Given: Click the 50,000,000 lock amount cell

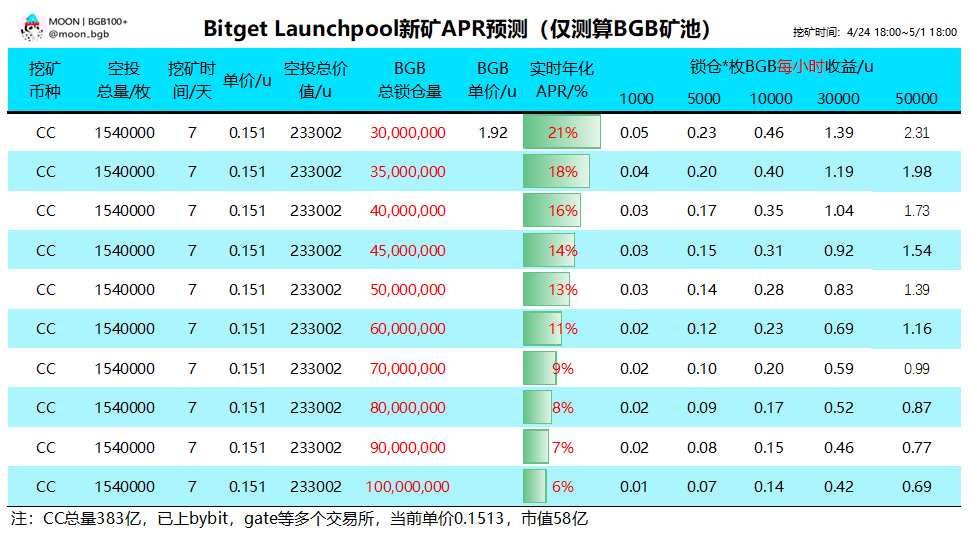Looking at the screenshot, I should (408, 289).
